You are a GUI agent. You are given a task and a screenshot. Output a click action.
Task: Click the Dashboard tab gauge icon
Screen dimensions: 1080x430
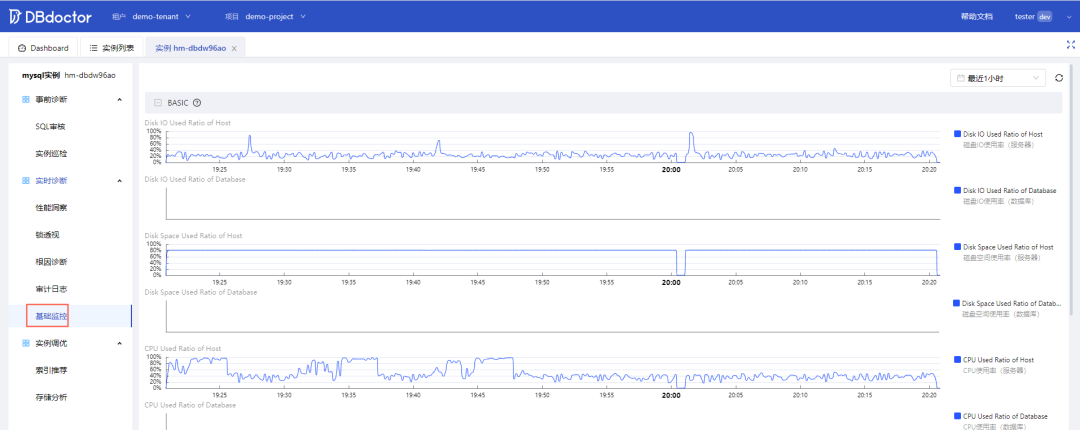(22, 48)
